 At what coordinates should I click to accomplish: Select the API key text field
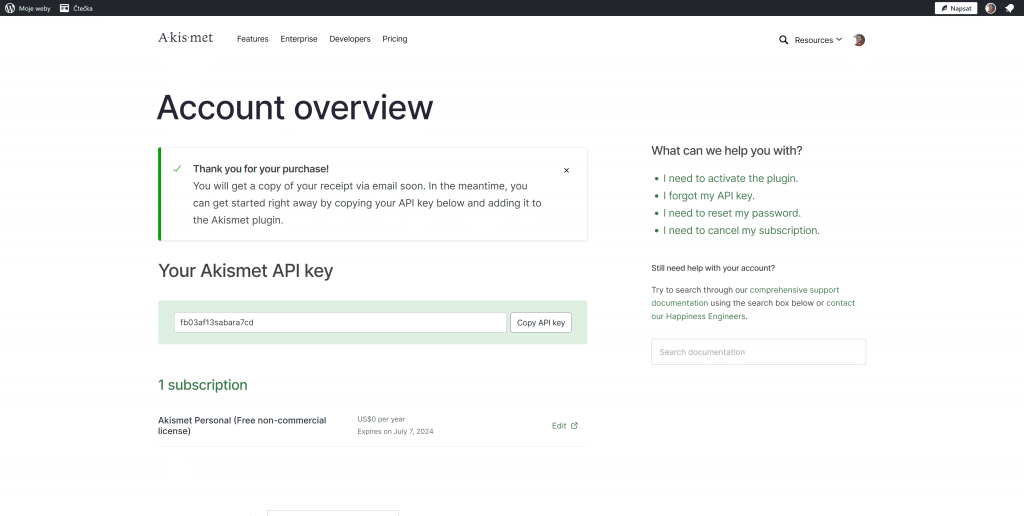[x=340, y=323]
